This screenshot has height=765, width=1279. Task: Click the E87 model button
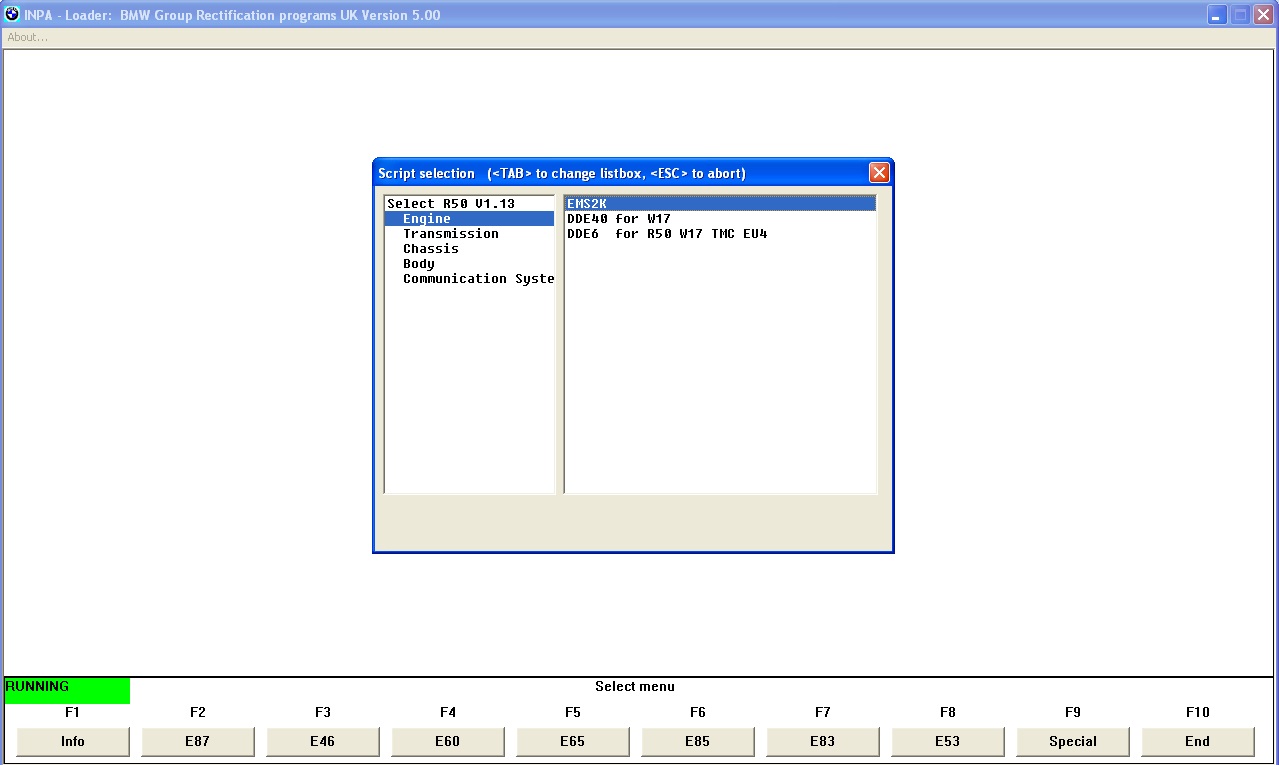pyautogui.click(x=197, y=741)
